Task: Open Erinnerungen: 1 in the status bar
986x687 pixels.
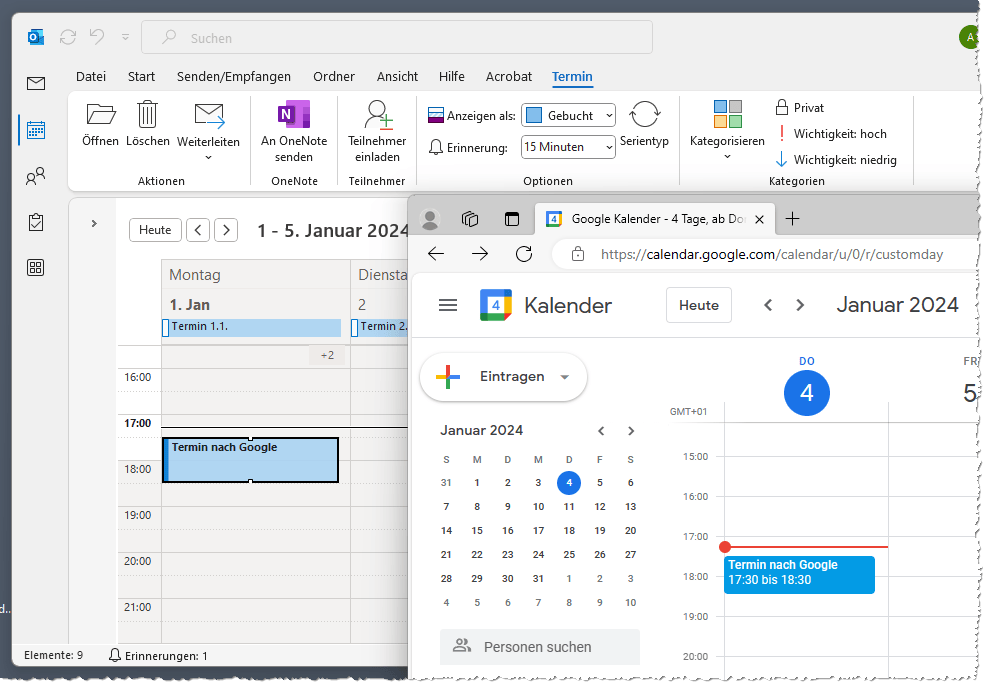Action: 158,656
